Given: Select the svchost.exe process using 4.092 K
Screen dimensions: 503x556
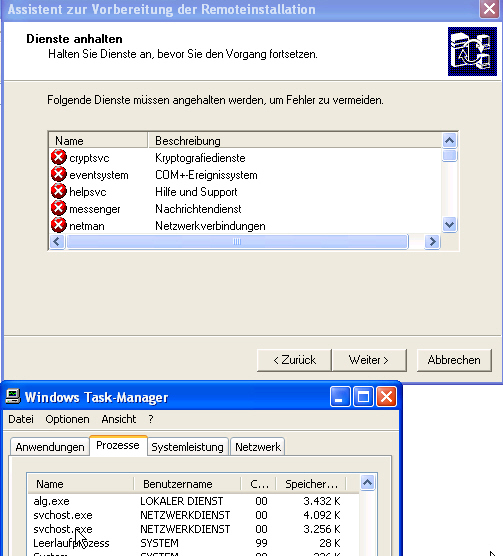Looking at the screenshot, I should 194,515.
